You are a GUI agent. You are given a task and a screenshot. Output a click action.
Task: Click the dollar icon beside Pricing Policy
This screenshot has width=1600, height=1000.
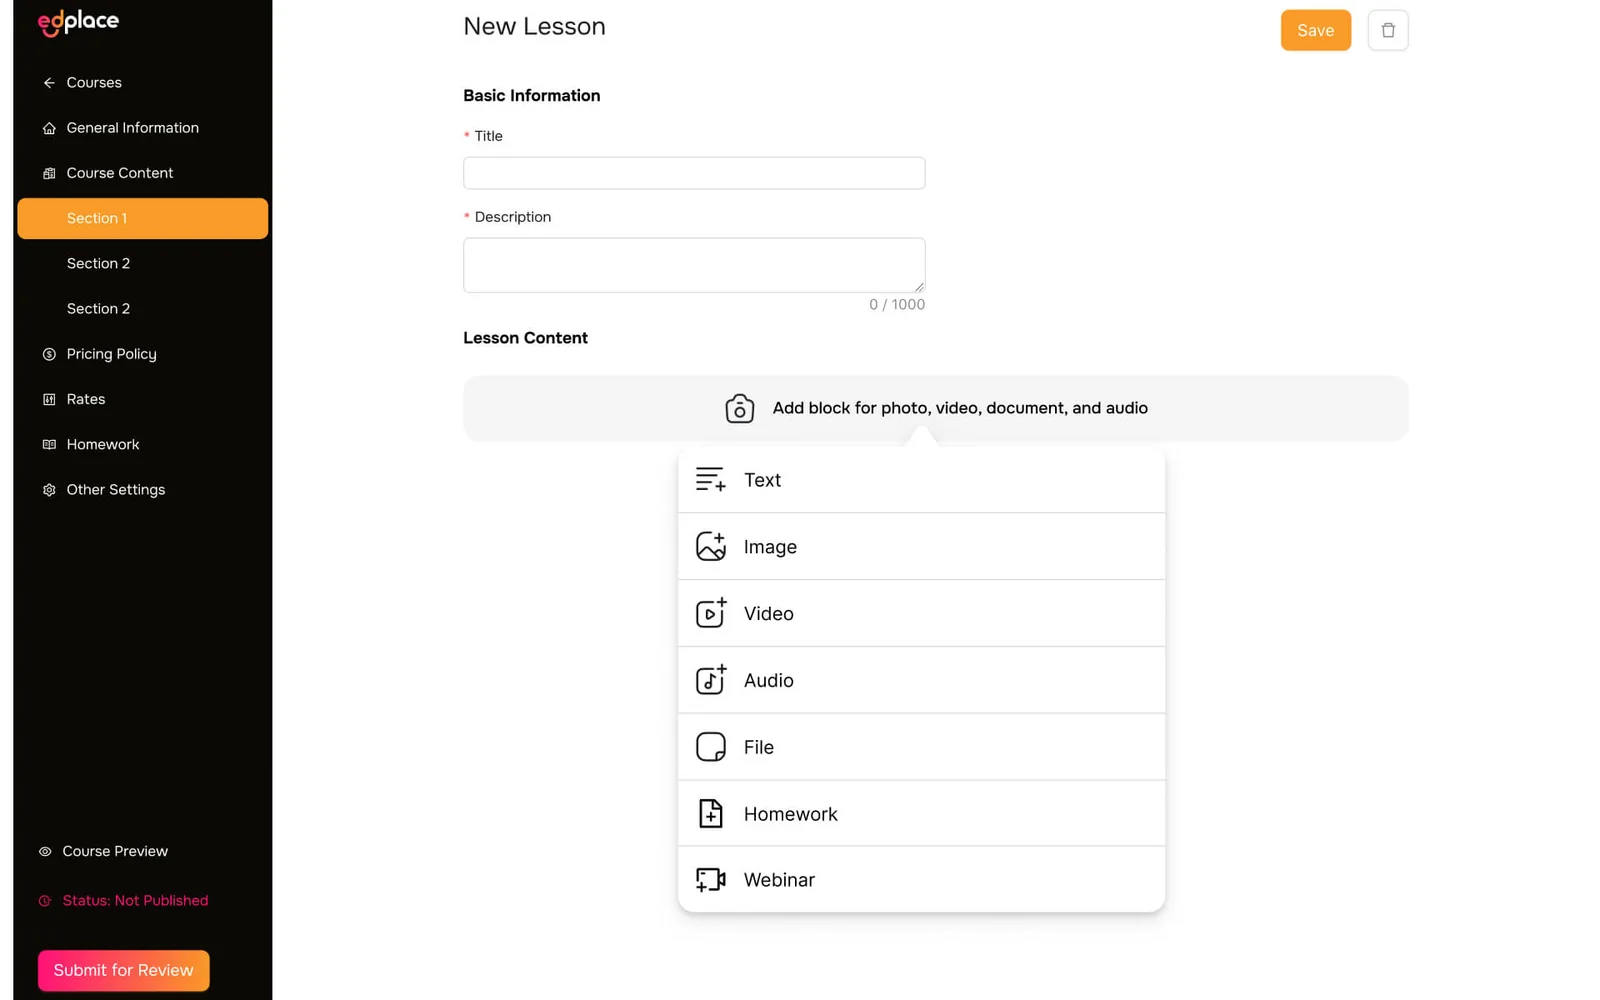coord(49,354)
